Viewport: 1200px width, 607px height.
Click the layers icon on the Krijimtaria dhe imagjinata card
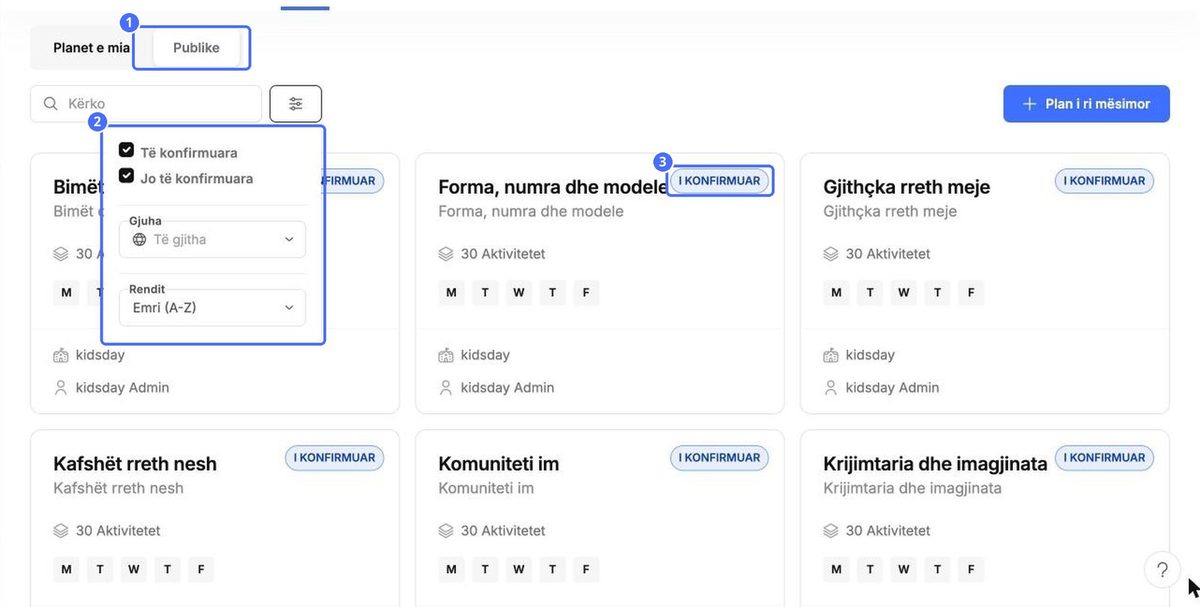(x=831, y=531)
